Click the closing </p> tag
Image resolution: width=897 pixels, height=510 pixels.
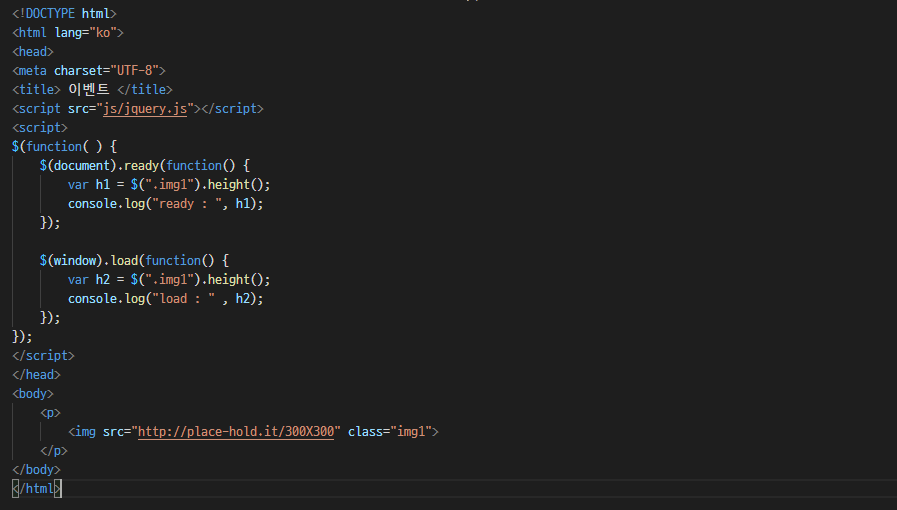(x=54, y=451)
